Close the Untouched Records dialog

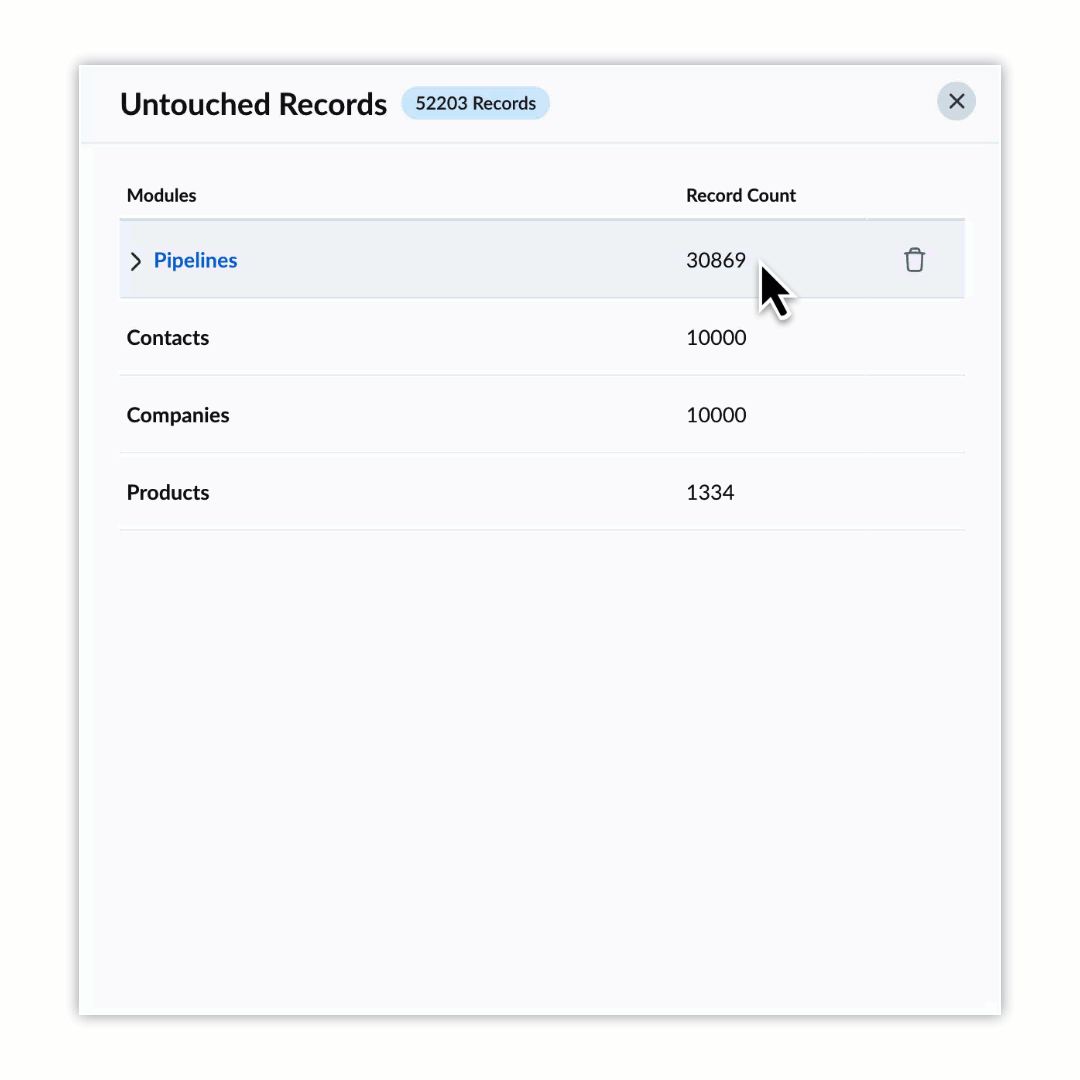pos(956,102)
